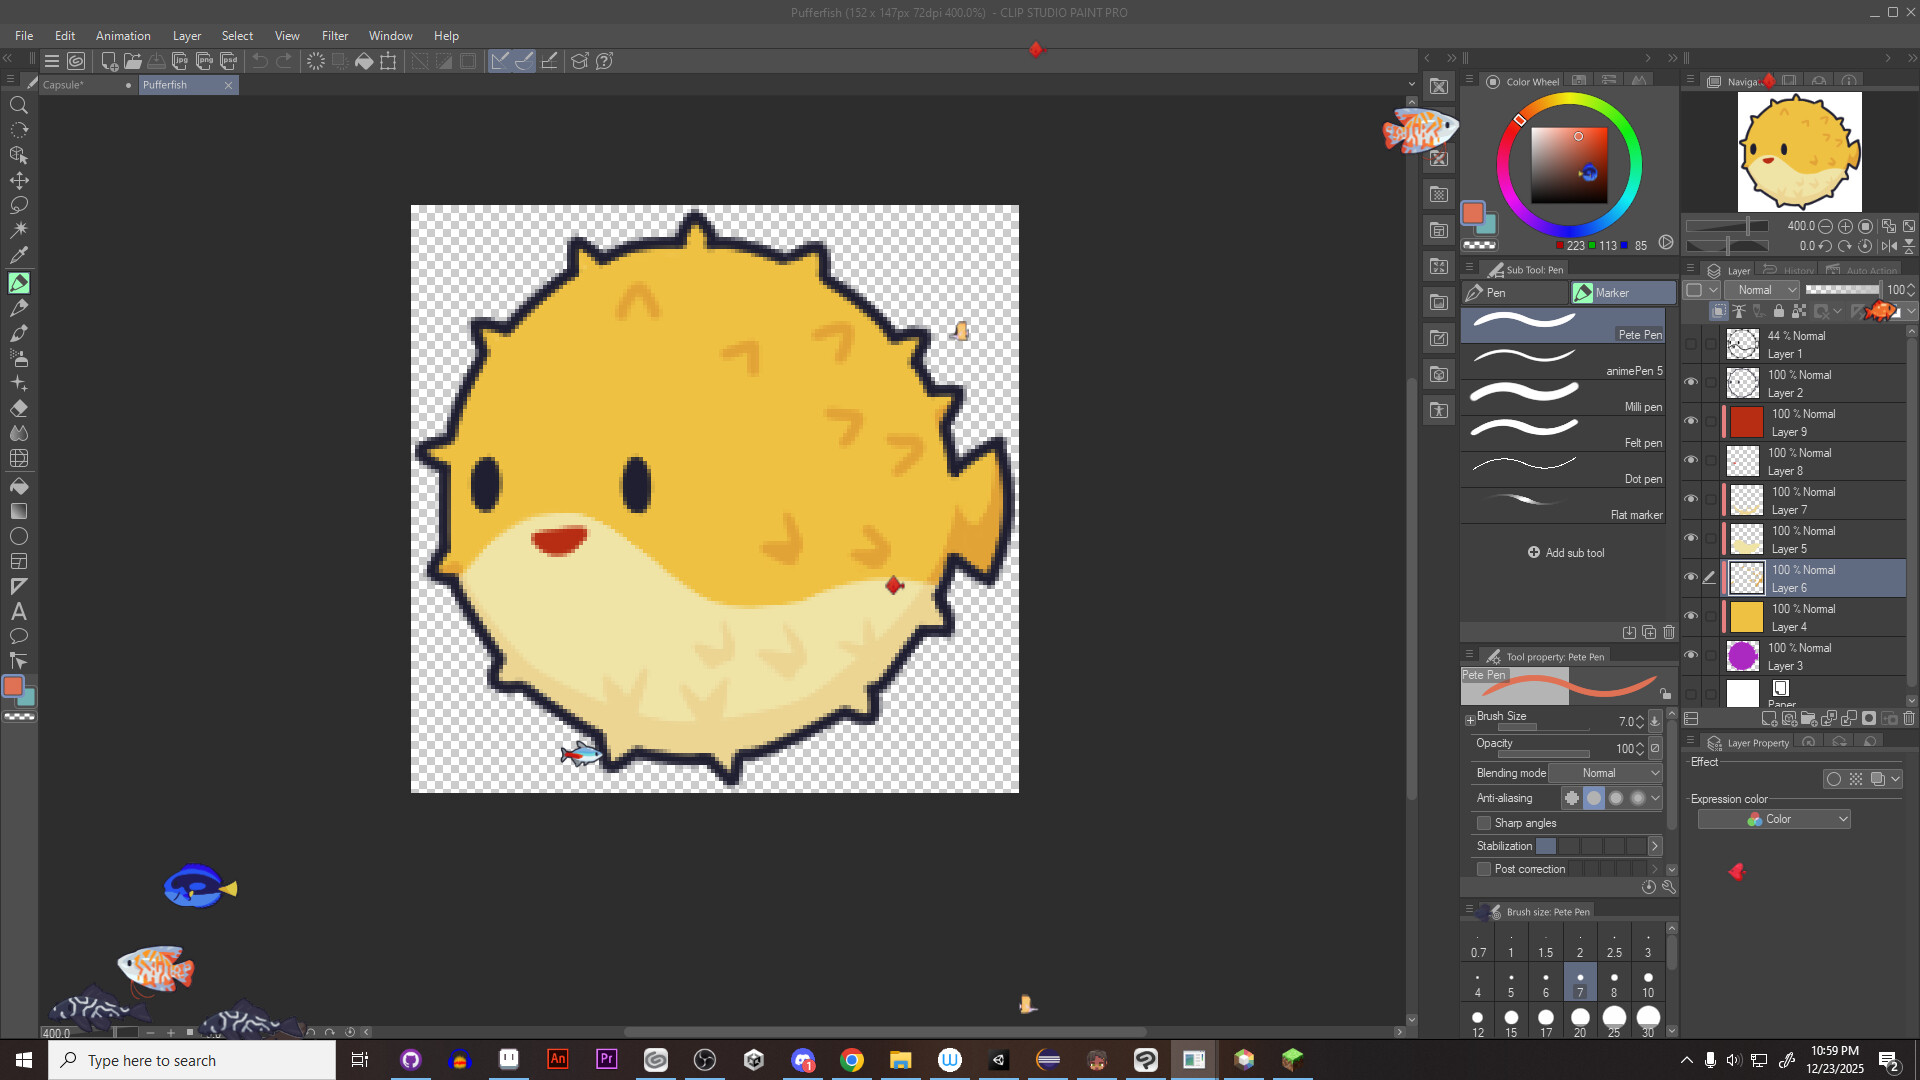1920x1080 pixels.
Task: Open the Fill tool
Action: coord(19,487)
